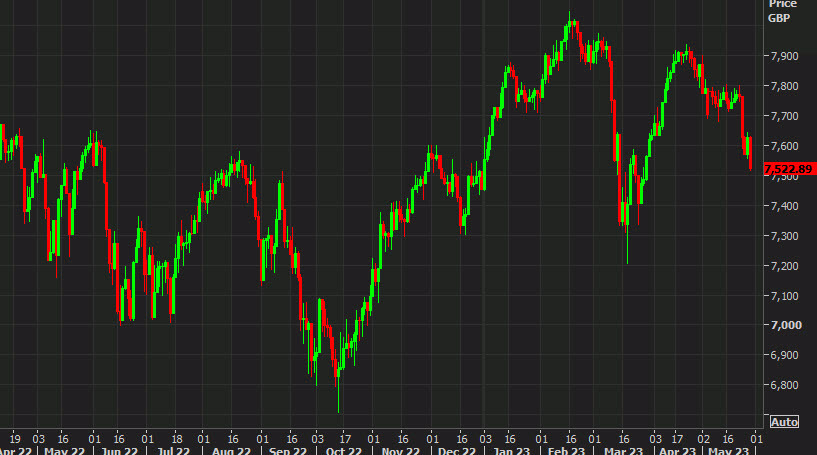This screenshot has width=817, height=455.
Task: Click the 7,700 price axis label
Action: pyautogui.click(x=784, y=116)
